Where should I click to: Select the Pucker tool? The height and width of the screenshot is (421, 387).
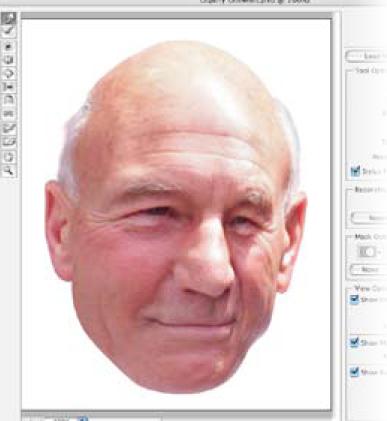click(x=9, y=60)
